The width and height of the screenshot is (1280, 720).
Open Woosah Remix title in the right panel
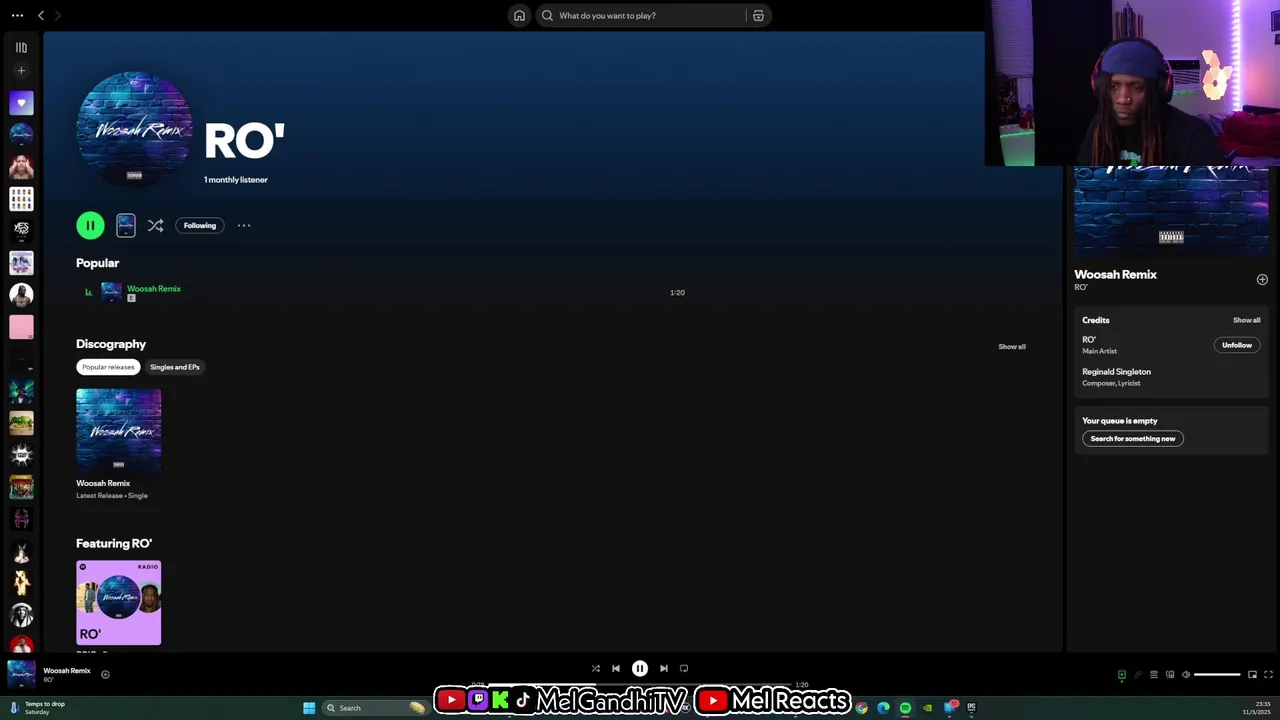tap(1115, 274)
